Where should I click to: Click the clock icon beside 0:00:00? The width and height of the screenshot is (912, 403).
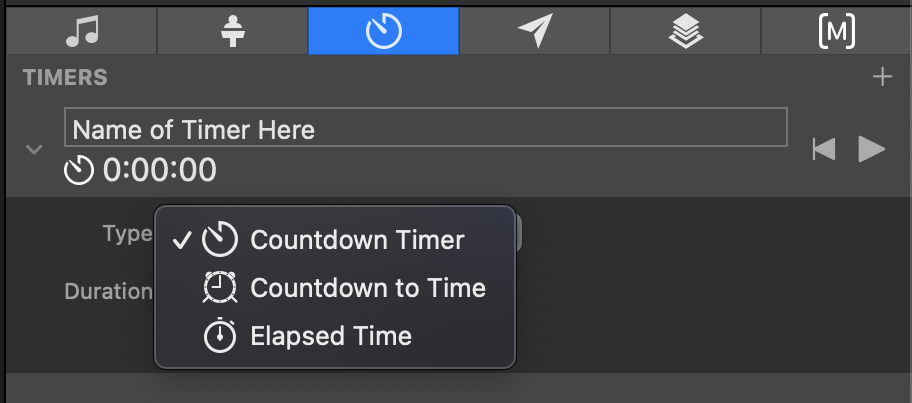click(x=79, y=171)
